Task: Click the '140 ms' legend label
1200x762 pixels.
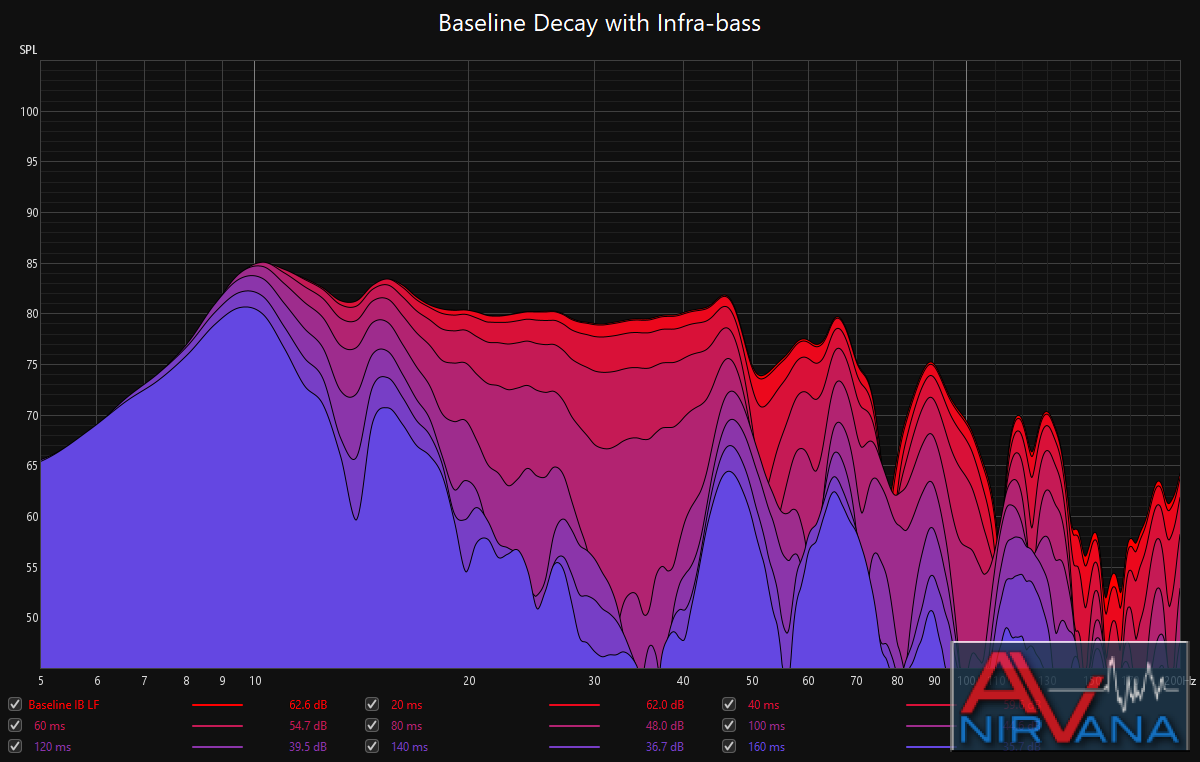Action: [409, 747]
